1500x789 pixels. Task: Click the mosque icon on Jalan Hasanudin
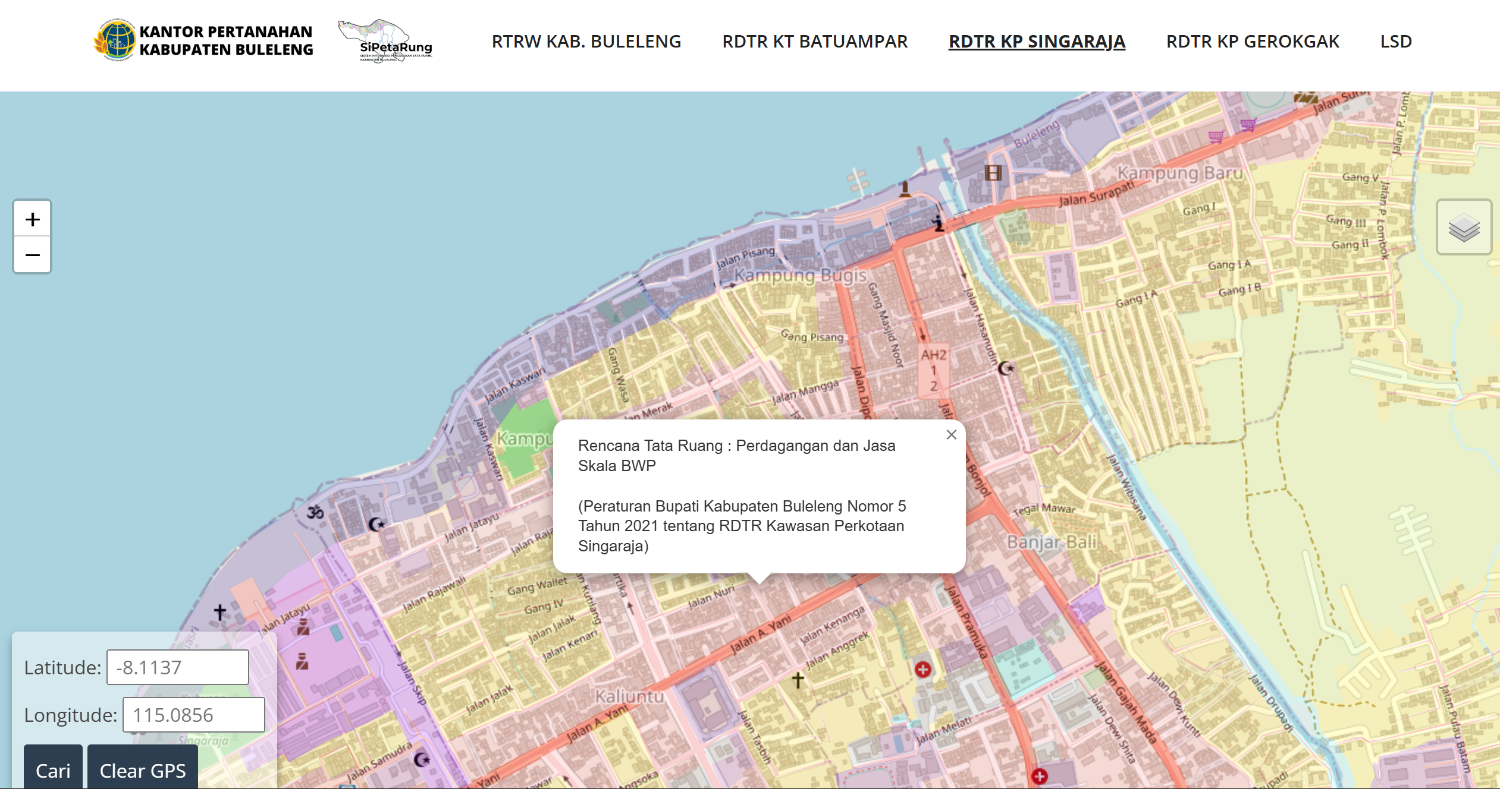[1007, 368]
